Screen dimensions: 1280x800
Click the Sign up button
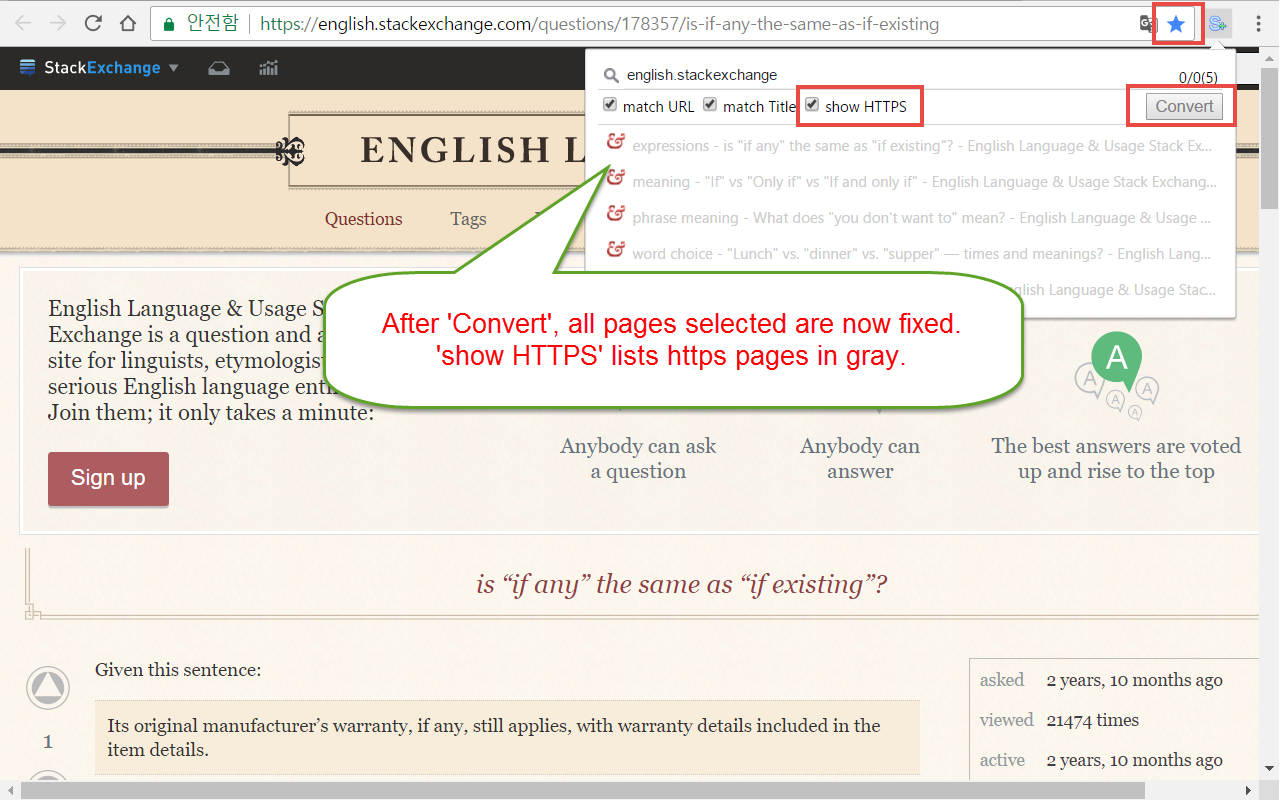(x=108, y=479)
